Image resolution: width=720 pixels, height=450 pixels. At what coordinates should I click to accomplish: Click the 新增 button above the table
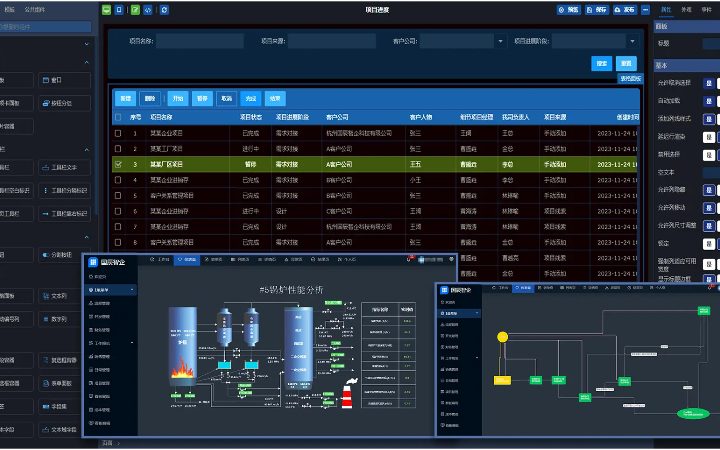pyautogui.click(x=125, y=98)
